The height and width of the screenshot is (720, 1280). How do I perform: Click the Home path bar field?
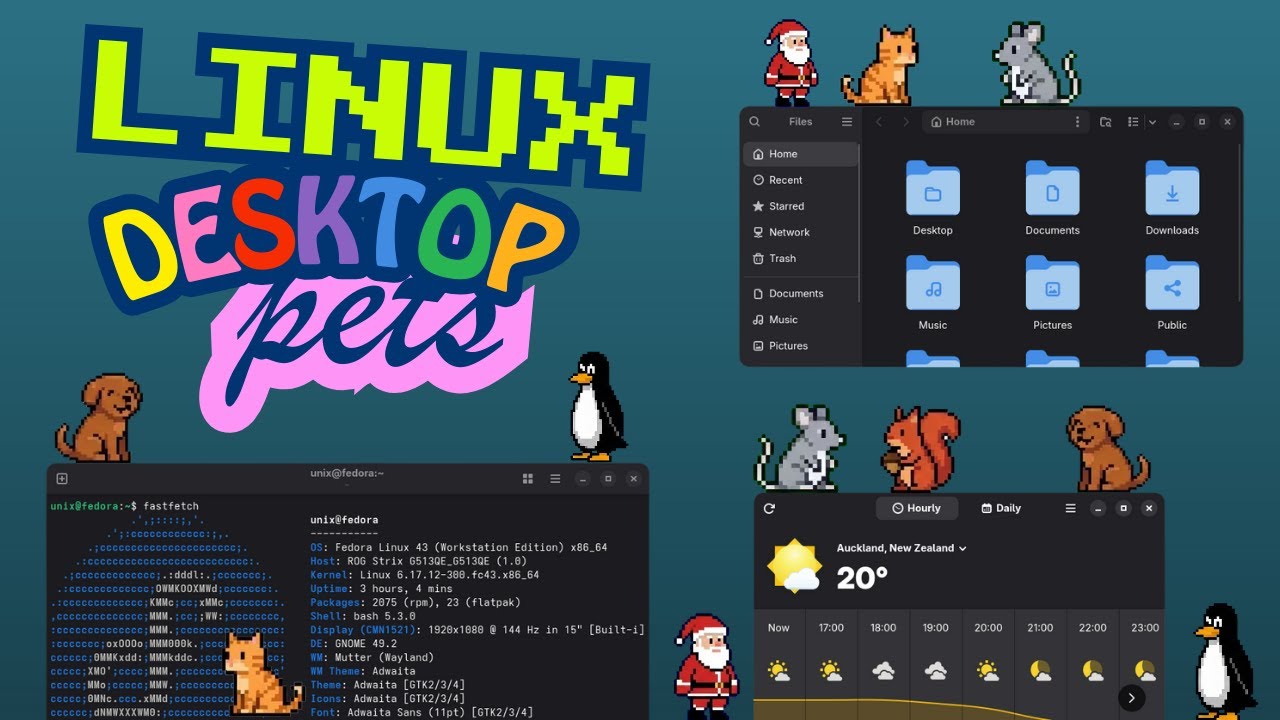point(1004,122)
